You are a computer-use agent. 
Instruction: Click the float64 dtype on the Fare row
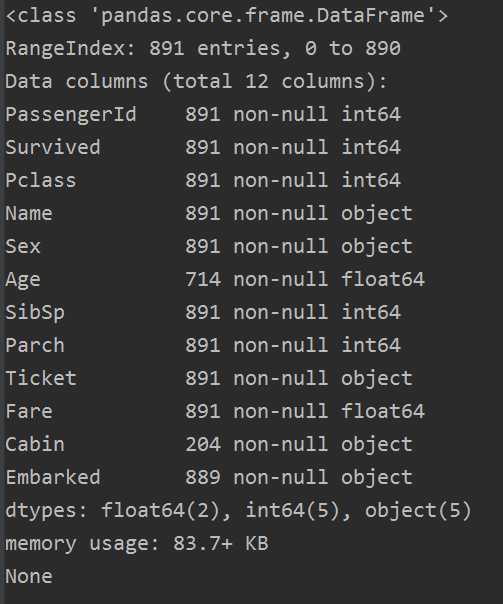(383, 411)
